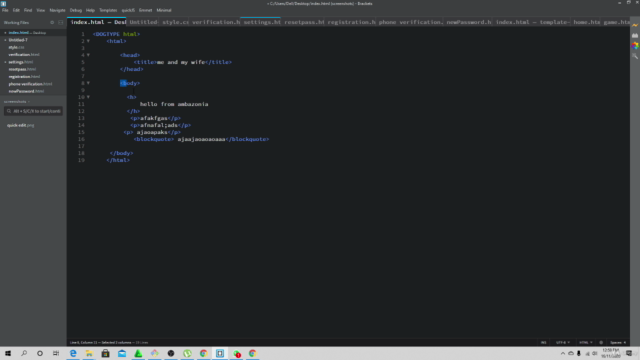Click the screenshot search input field
Image resolution: width=640 pixels, height=360 pixels.
click(x=33, y=111)
